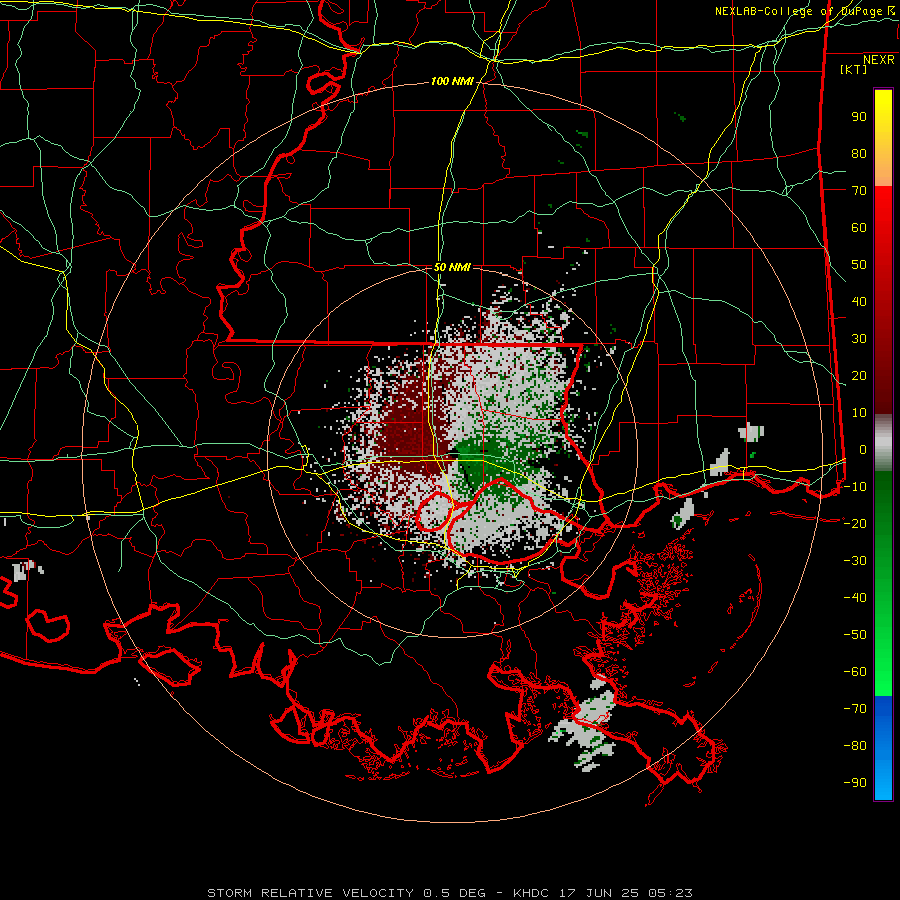Click the bright green -60 kt color segment
The width and height of the screenshot is (900, 900).
pos(883,680)
